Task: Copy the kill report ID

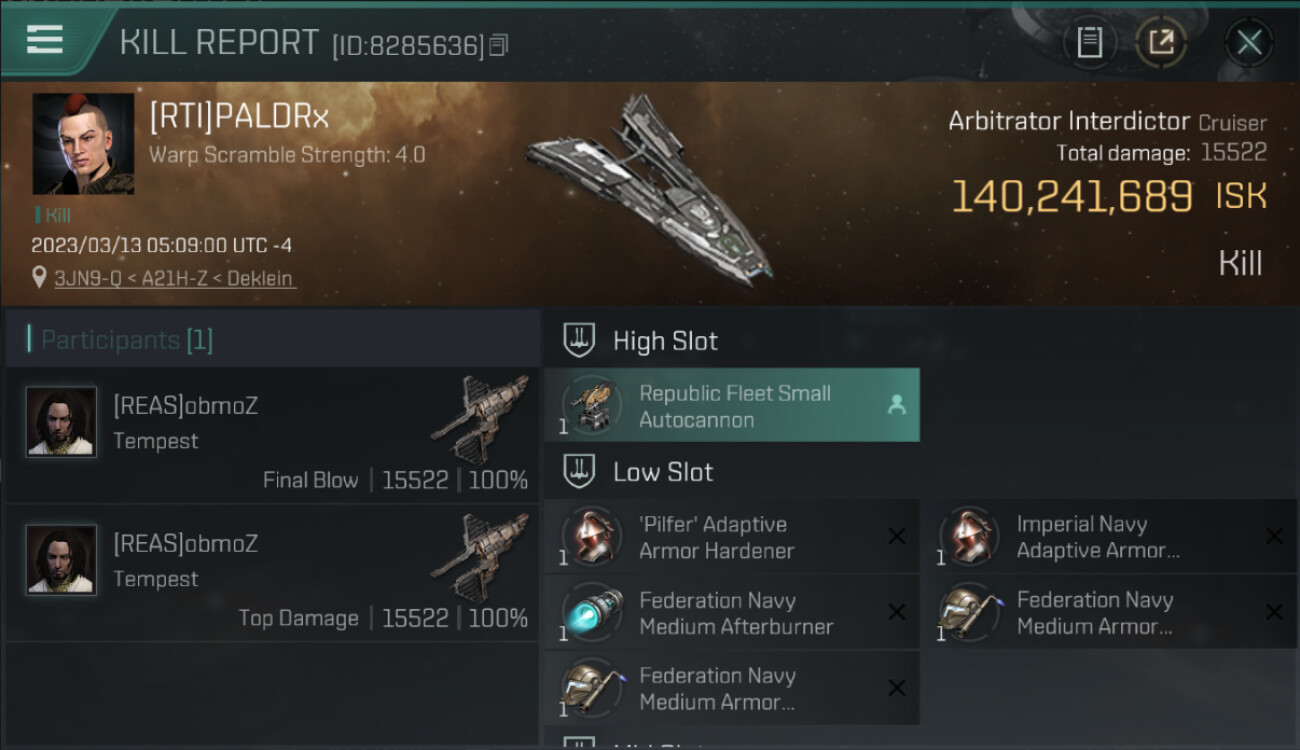Action: (x=499, y=45)
